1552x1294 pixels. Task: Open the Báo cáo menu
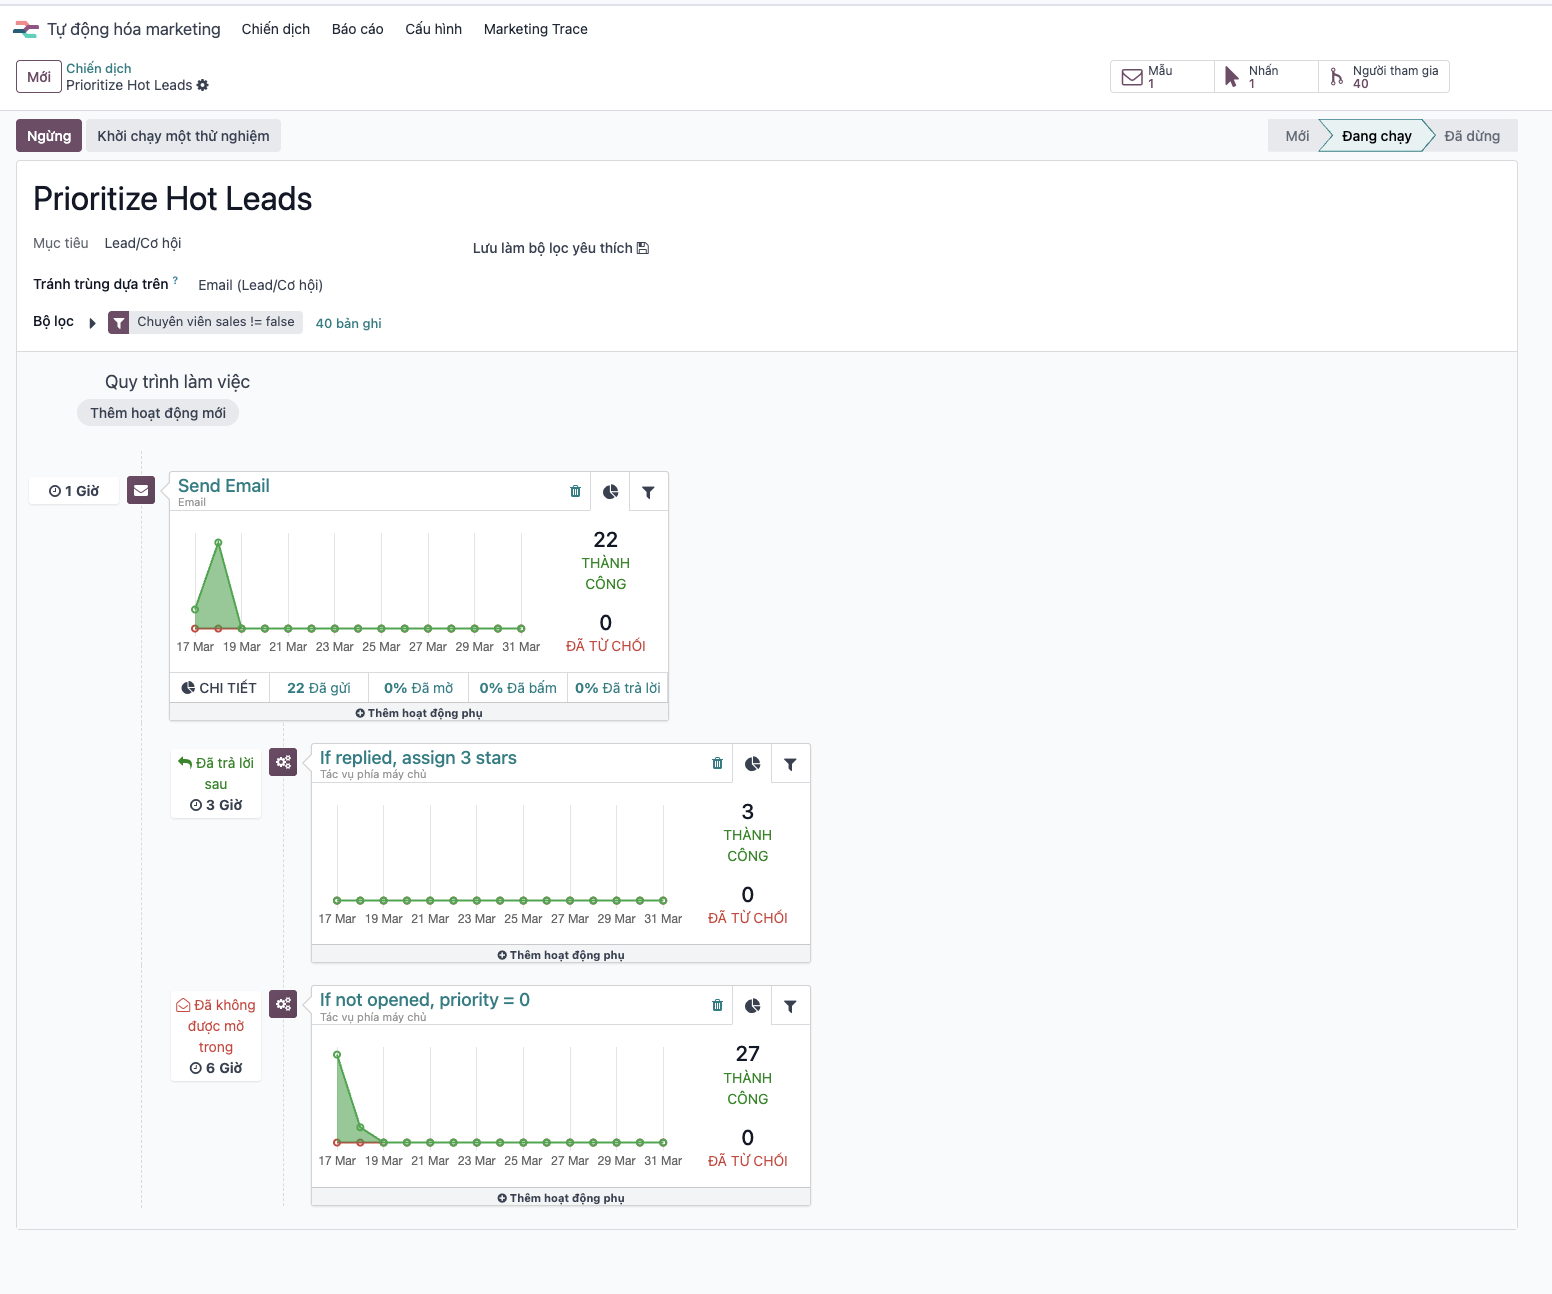357,29
